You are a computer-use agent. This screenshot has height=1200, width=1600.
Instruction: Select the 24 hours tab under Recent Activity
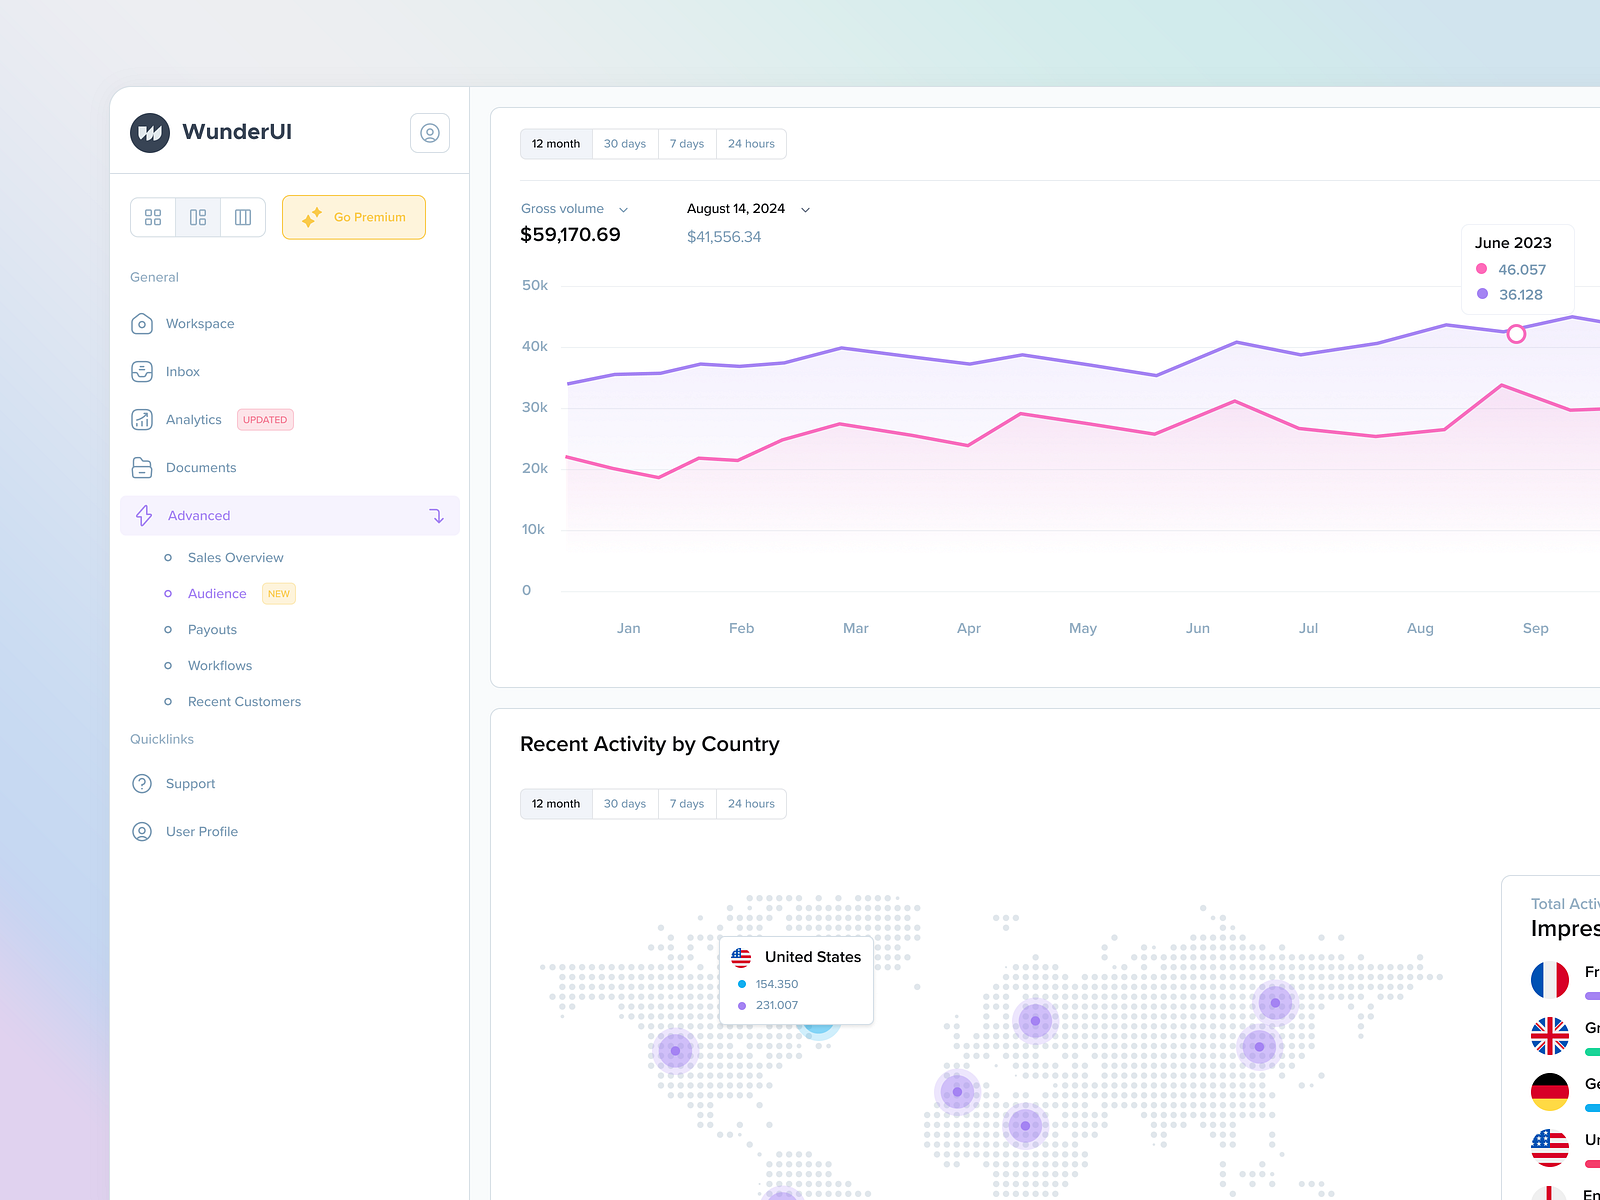pos(751,803)
